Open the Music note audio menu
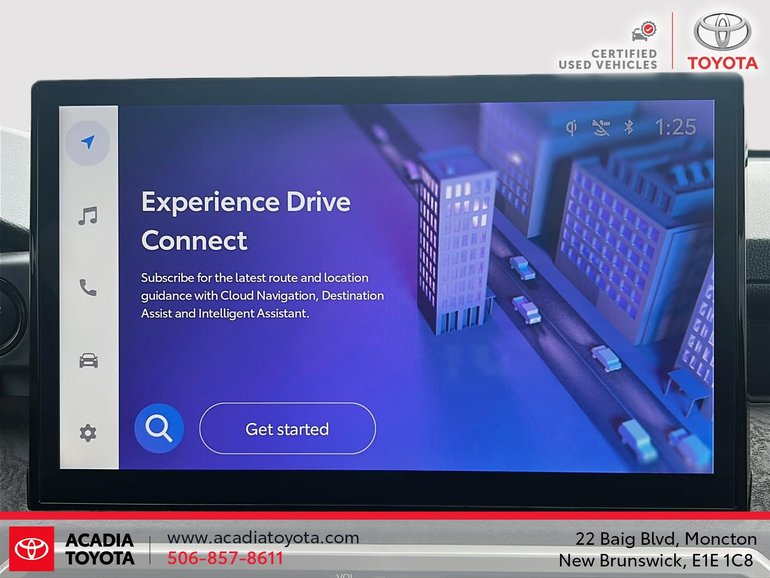The image size is (770, 578). pyautogui.click(x=88, y=215)
